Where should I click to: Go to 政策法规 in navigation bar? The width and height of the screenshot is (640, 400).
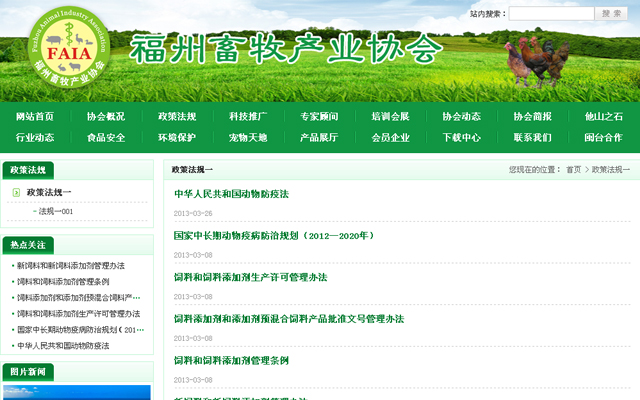point(177,117)
